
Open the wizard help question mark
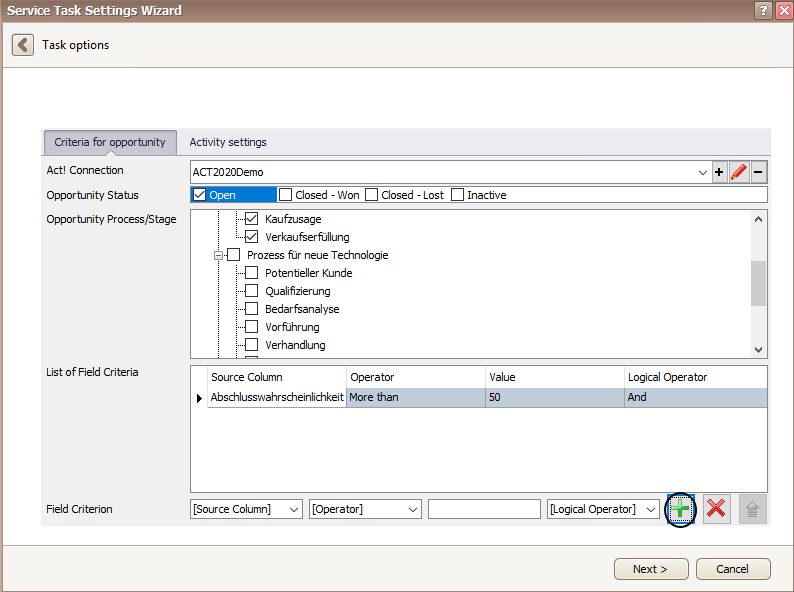(763, 10)
